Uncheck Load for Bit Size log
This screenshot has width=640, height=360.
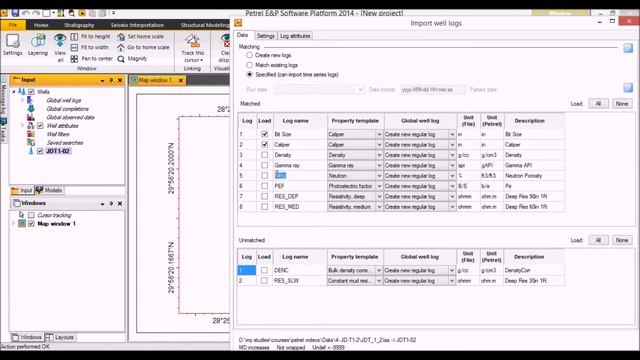coord(264,134)
